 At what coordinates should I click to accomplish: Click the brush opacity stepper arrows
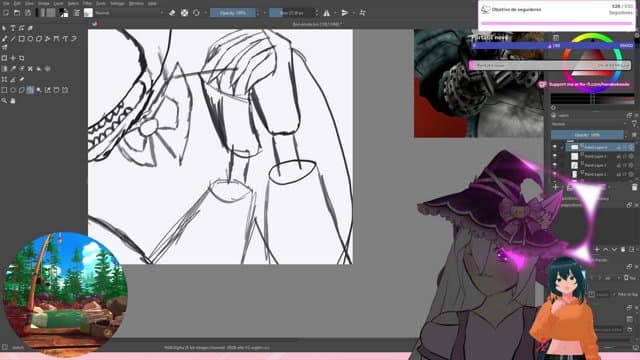point(258,13)
